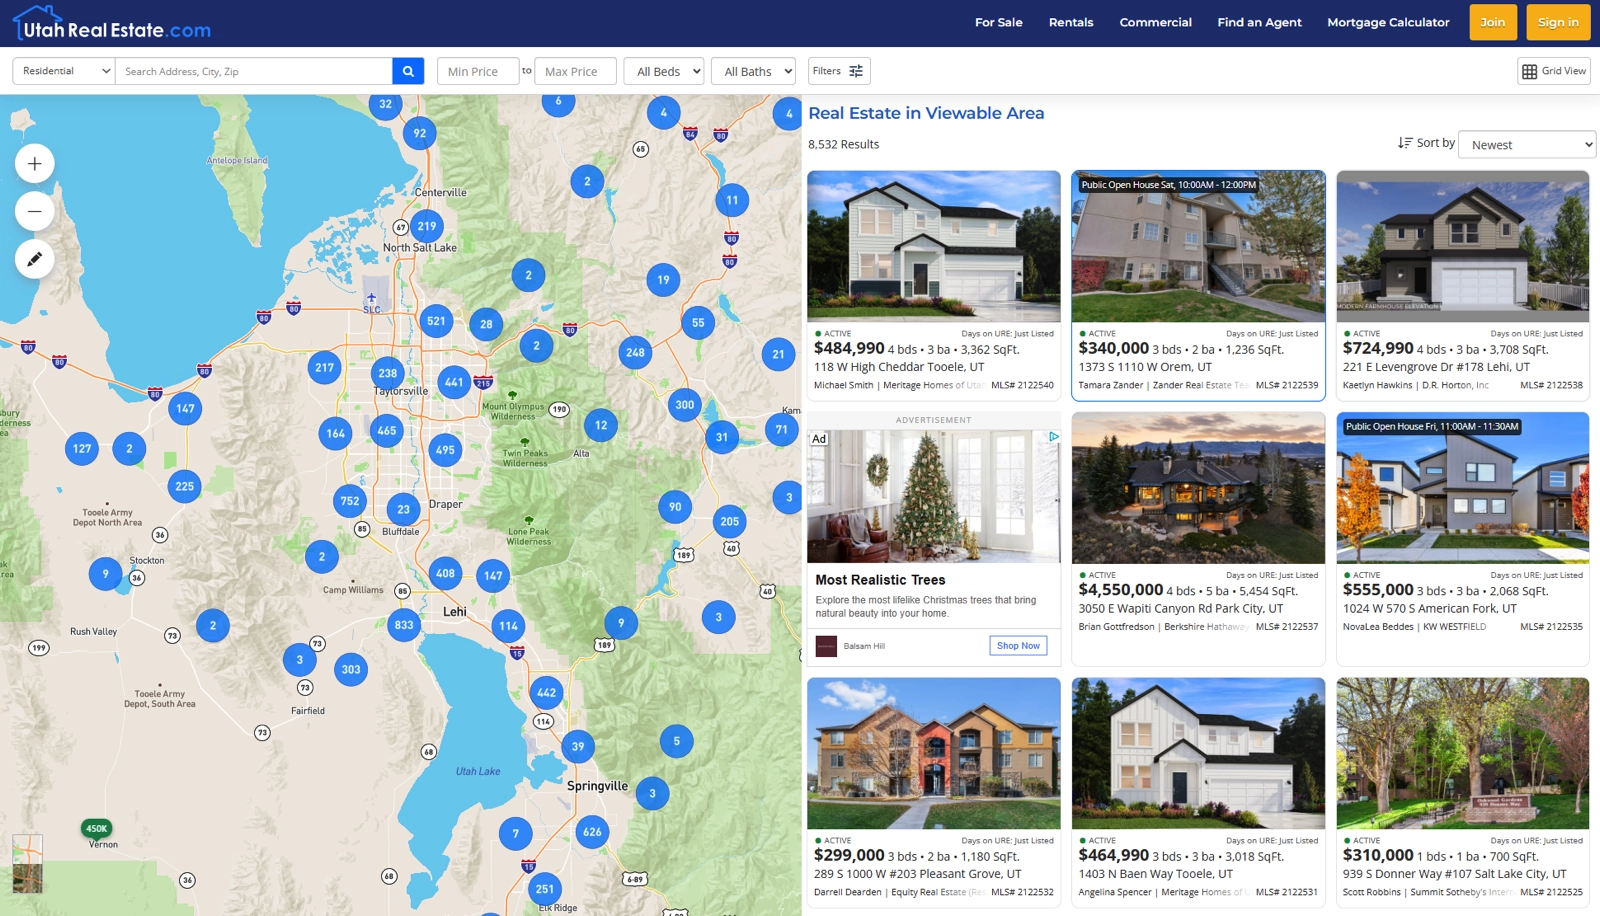Zoom in using the map plus control
Viewport: 1600px width, 916px height.
click(x=34, y=163)
